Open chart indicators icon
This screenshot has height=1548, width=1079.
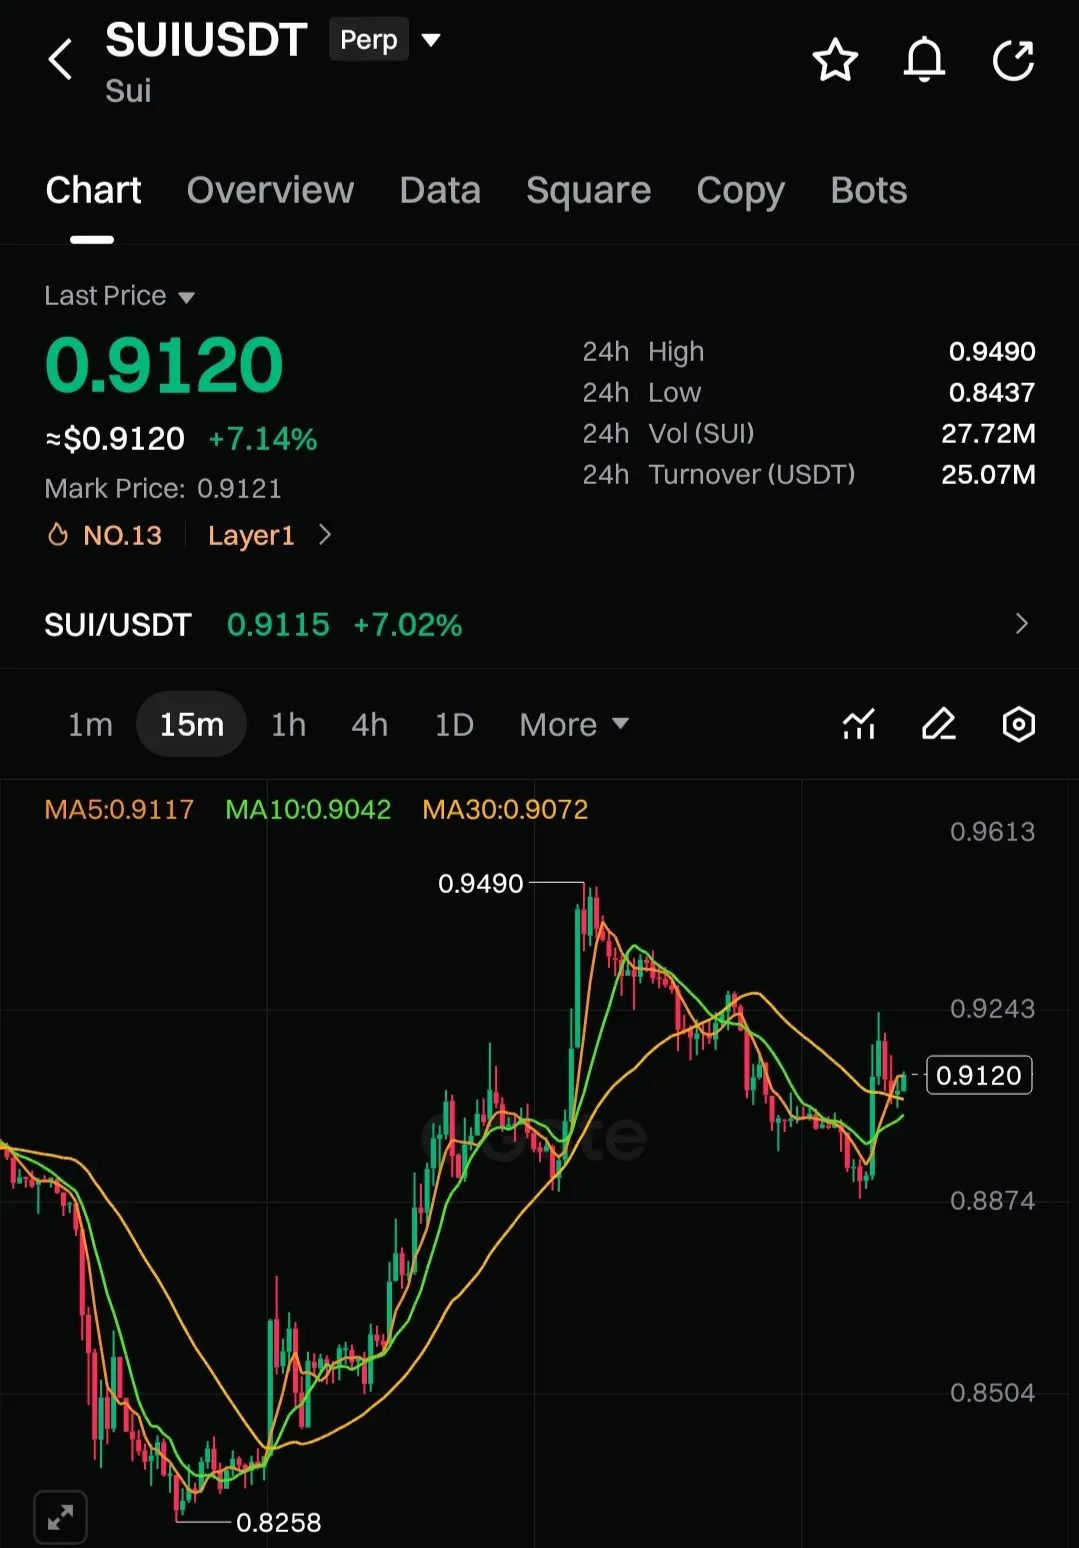click(859, 724)
